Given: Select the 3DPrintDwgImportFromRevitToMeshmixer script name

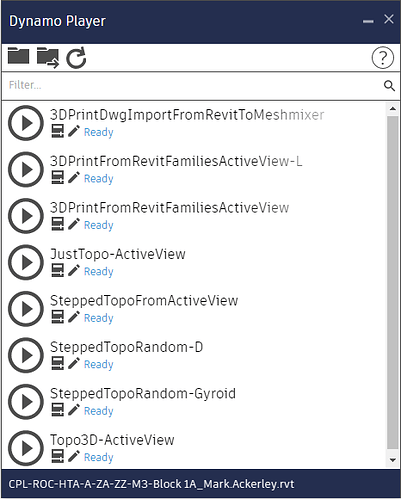Looking at the screenshot, I should (187, 115).
